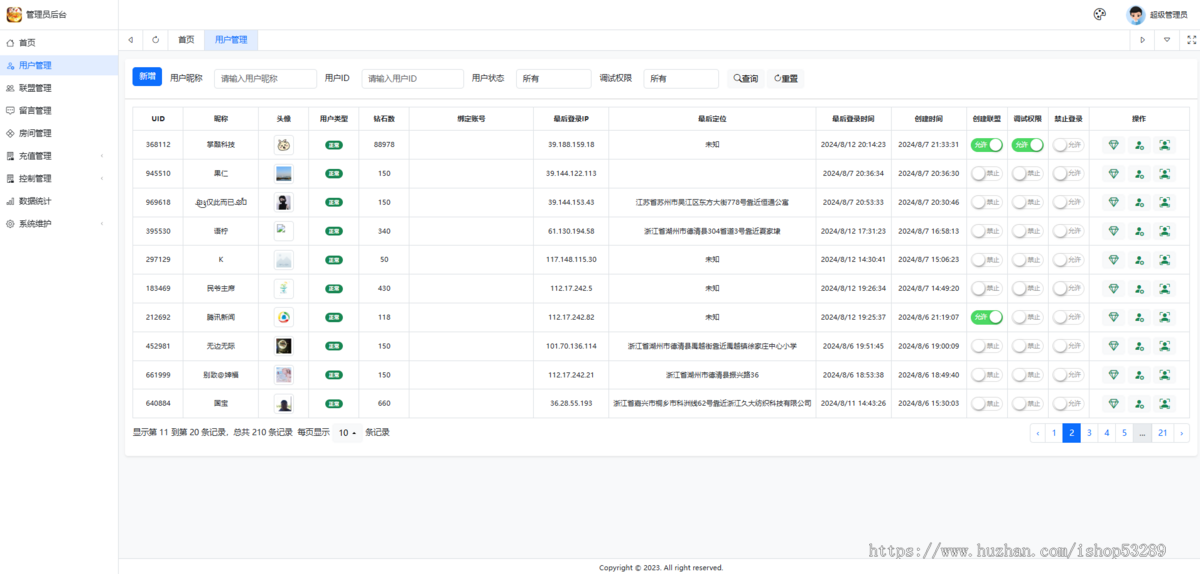Toggle 禁止登录 switch for UID 640884
Viewport: 1200px width, 574px height.
1068,404
